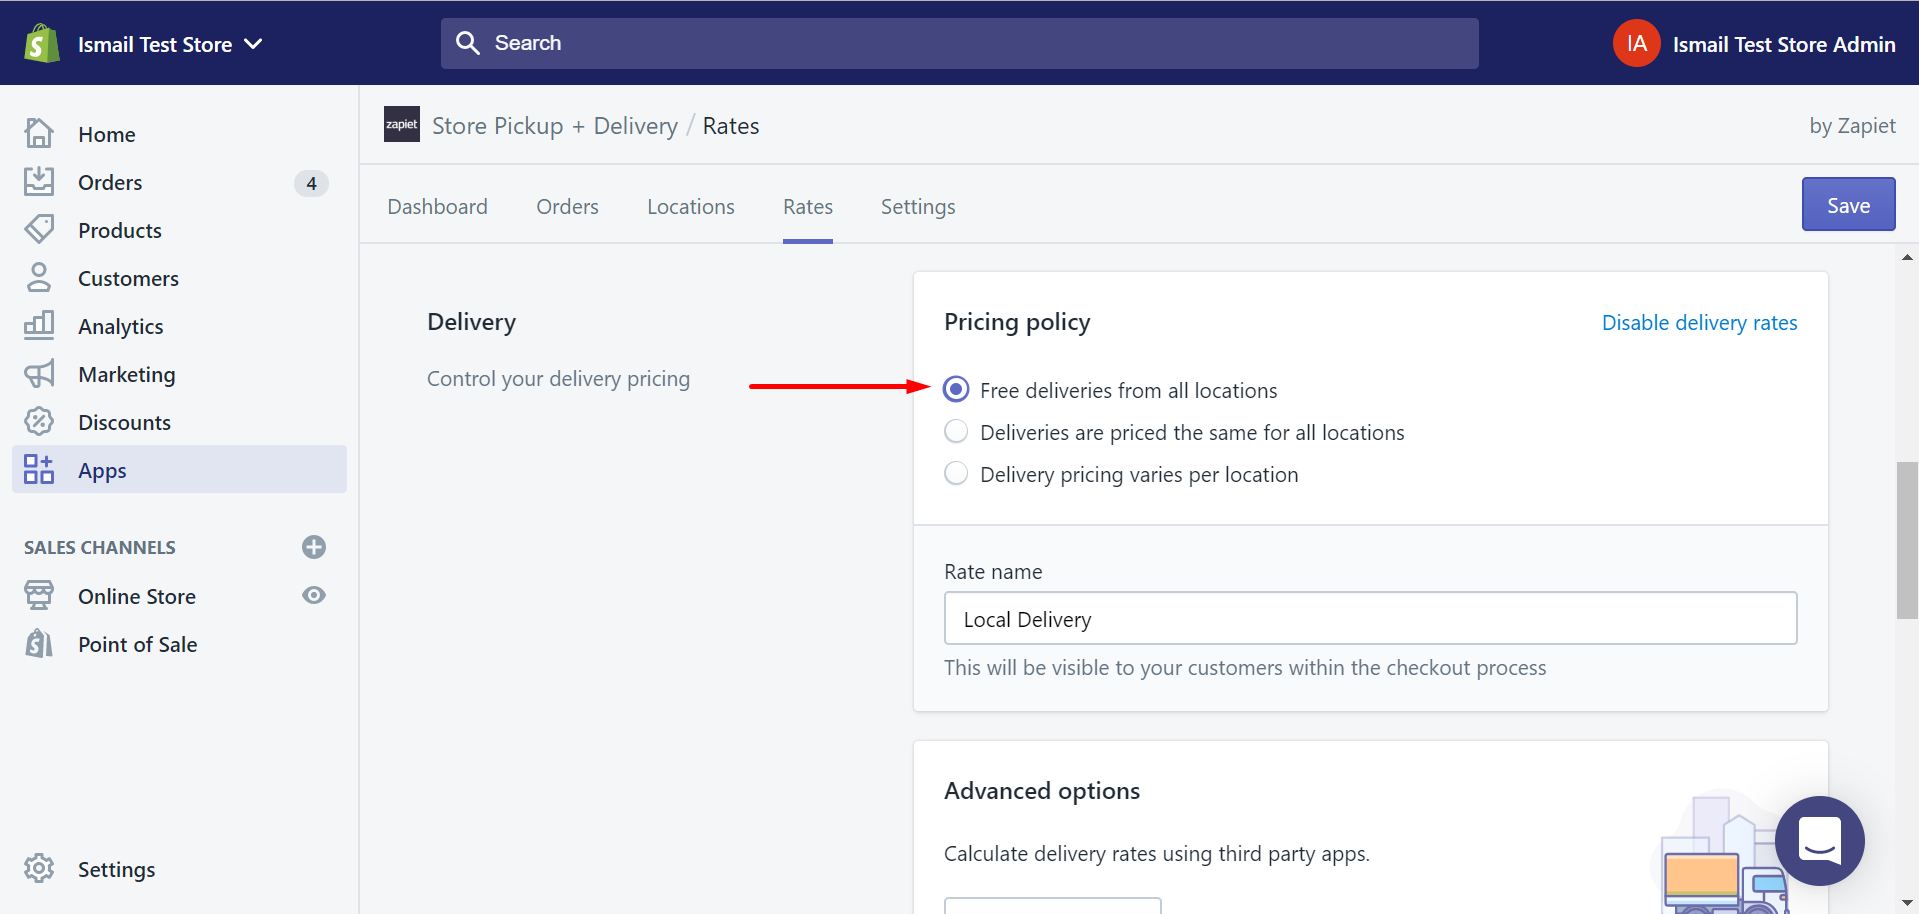Select Free deliveries from all locations
The image size is (1919, 914).
956,389
